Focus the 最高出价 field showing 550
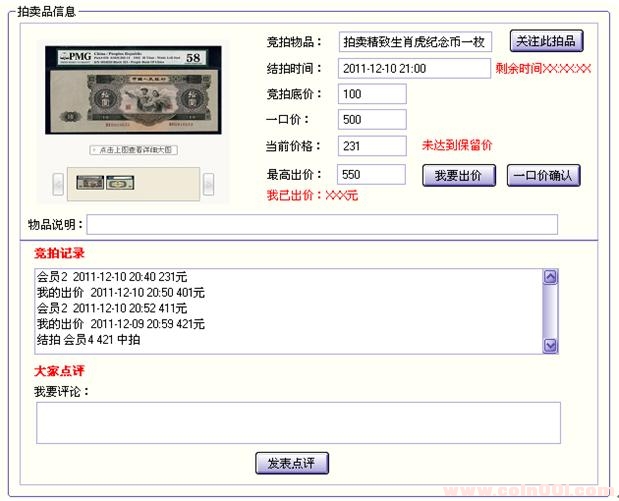 coord(372,174)
